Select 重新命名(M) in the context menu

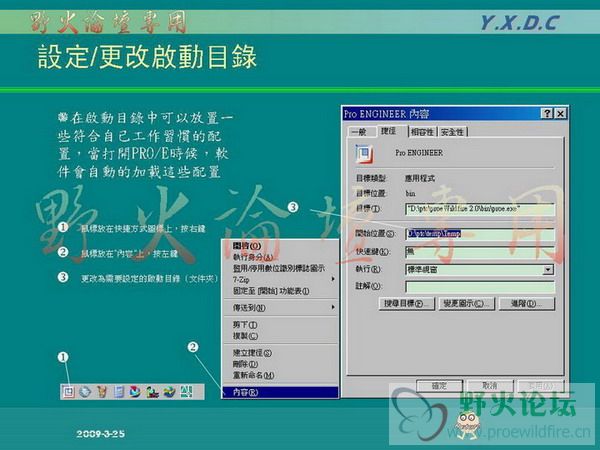point(280,375)
